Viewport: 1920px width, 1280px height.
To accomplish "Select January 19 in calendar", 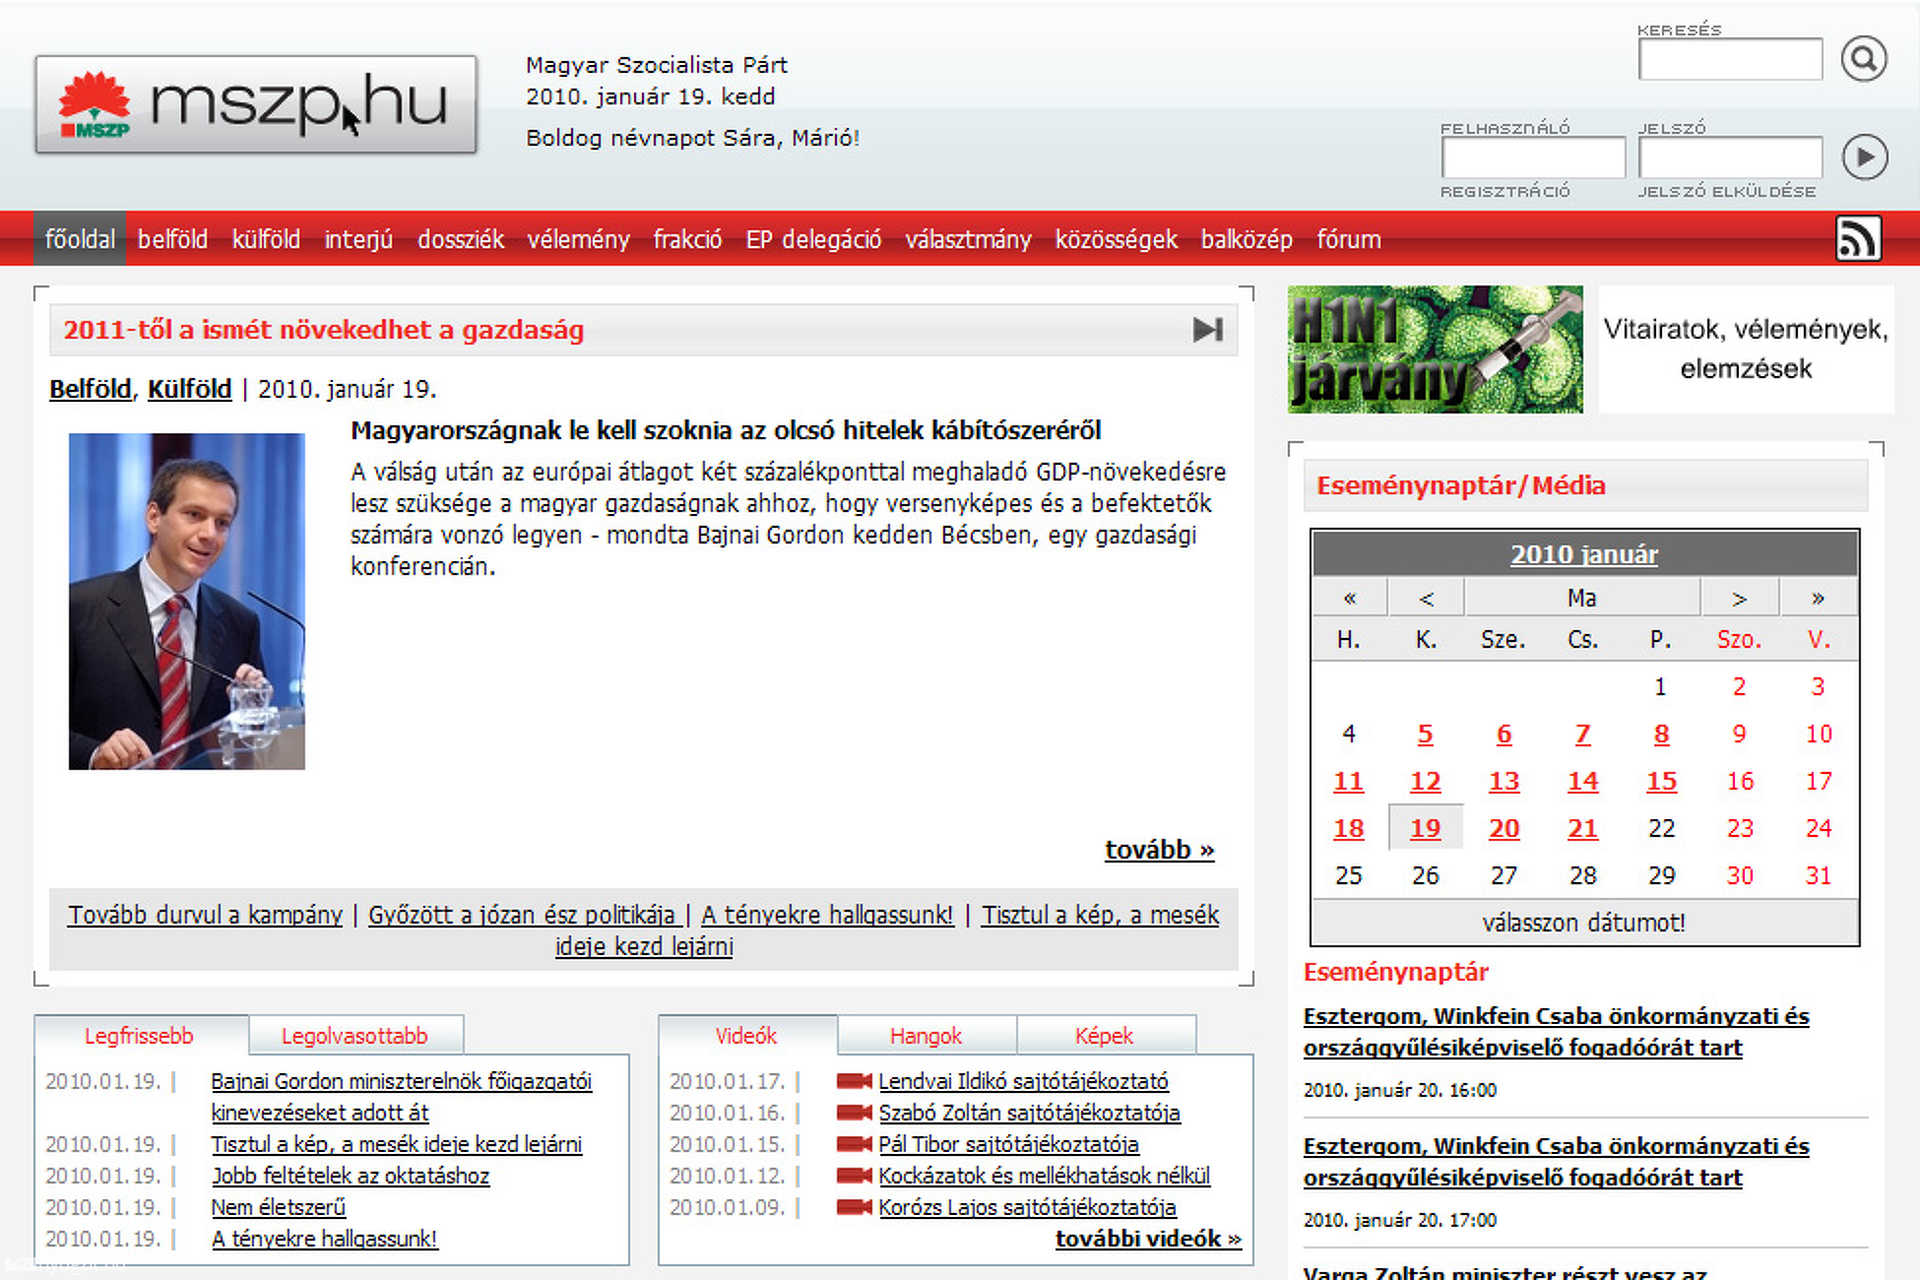I will point(1425,828).
